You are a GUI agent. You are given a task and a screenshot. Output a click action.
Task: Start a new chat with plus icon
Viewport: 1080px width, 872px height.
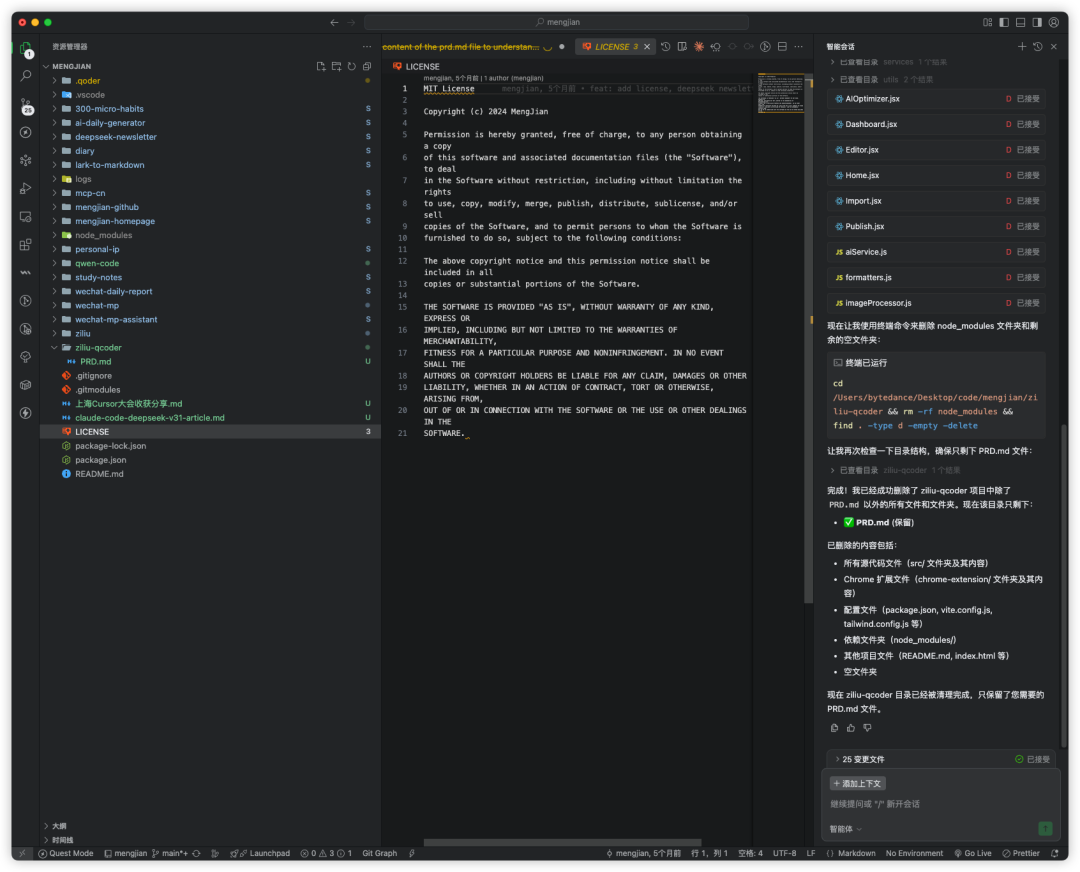click(1022, 47)
